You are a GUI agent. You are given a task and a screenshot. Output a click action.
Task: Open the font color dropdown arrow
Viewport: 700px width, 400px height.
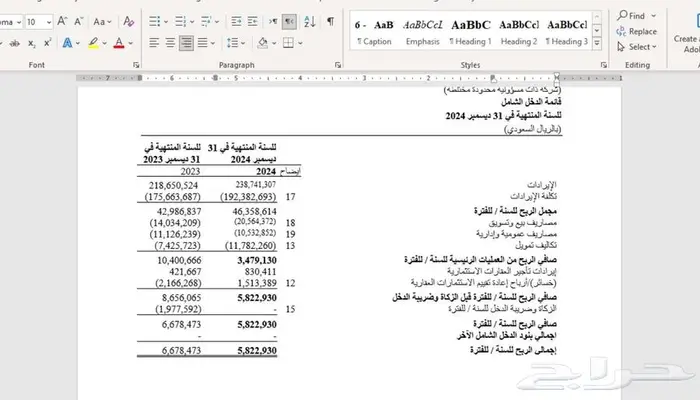click(130, 43)
